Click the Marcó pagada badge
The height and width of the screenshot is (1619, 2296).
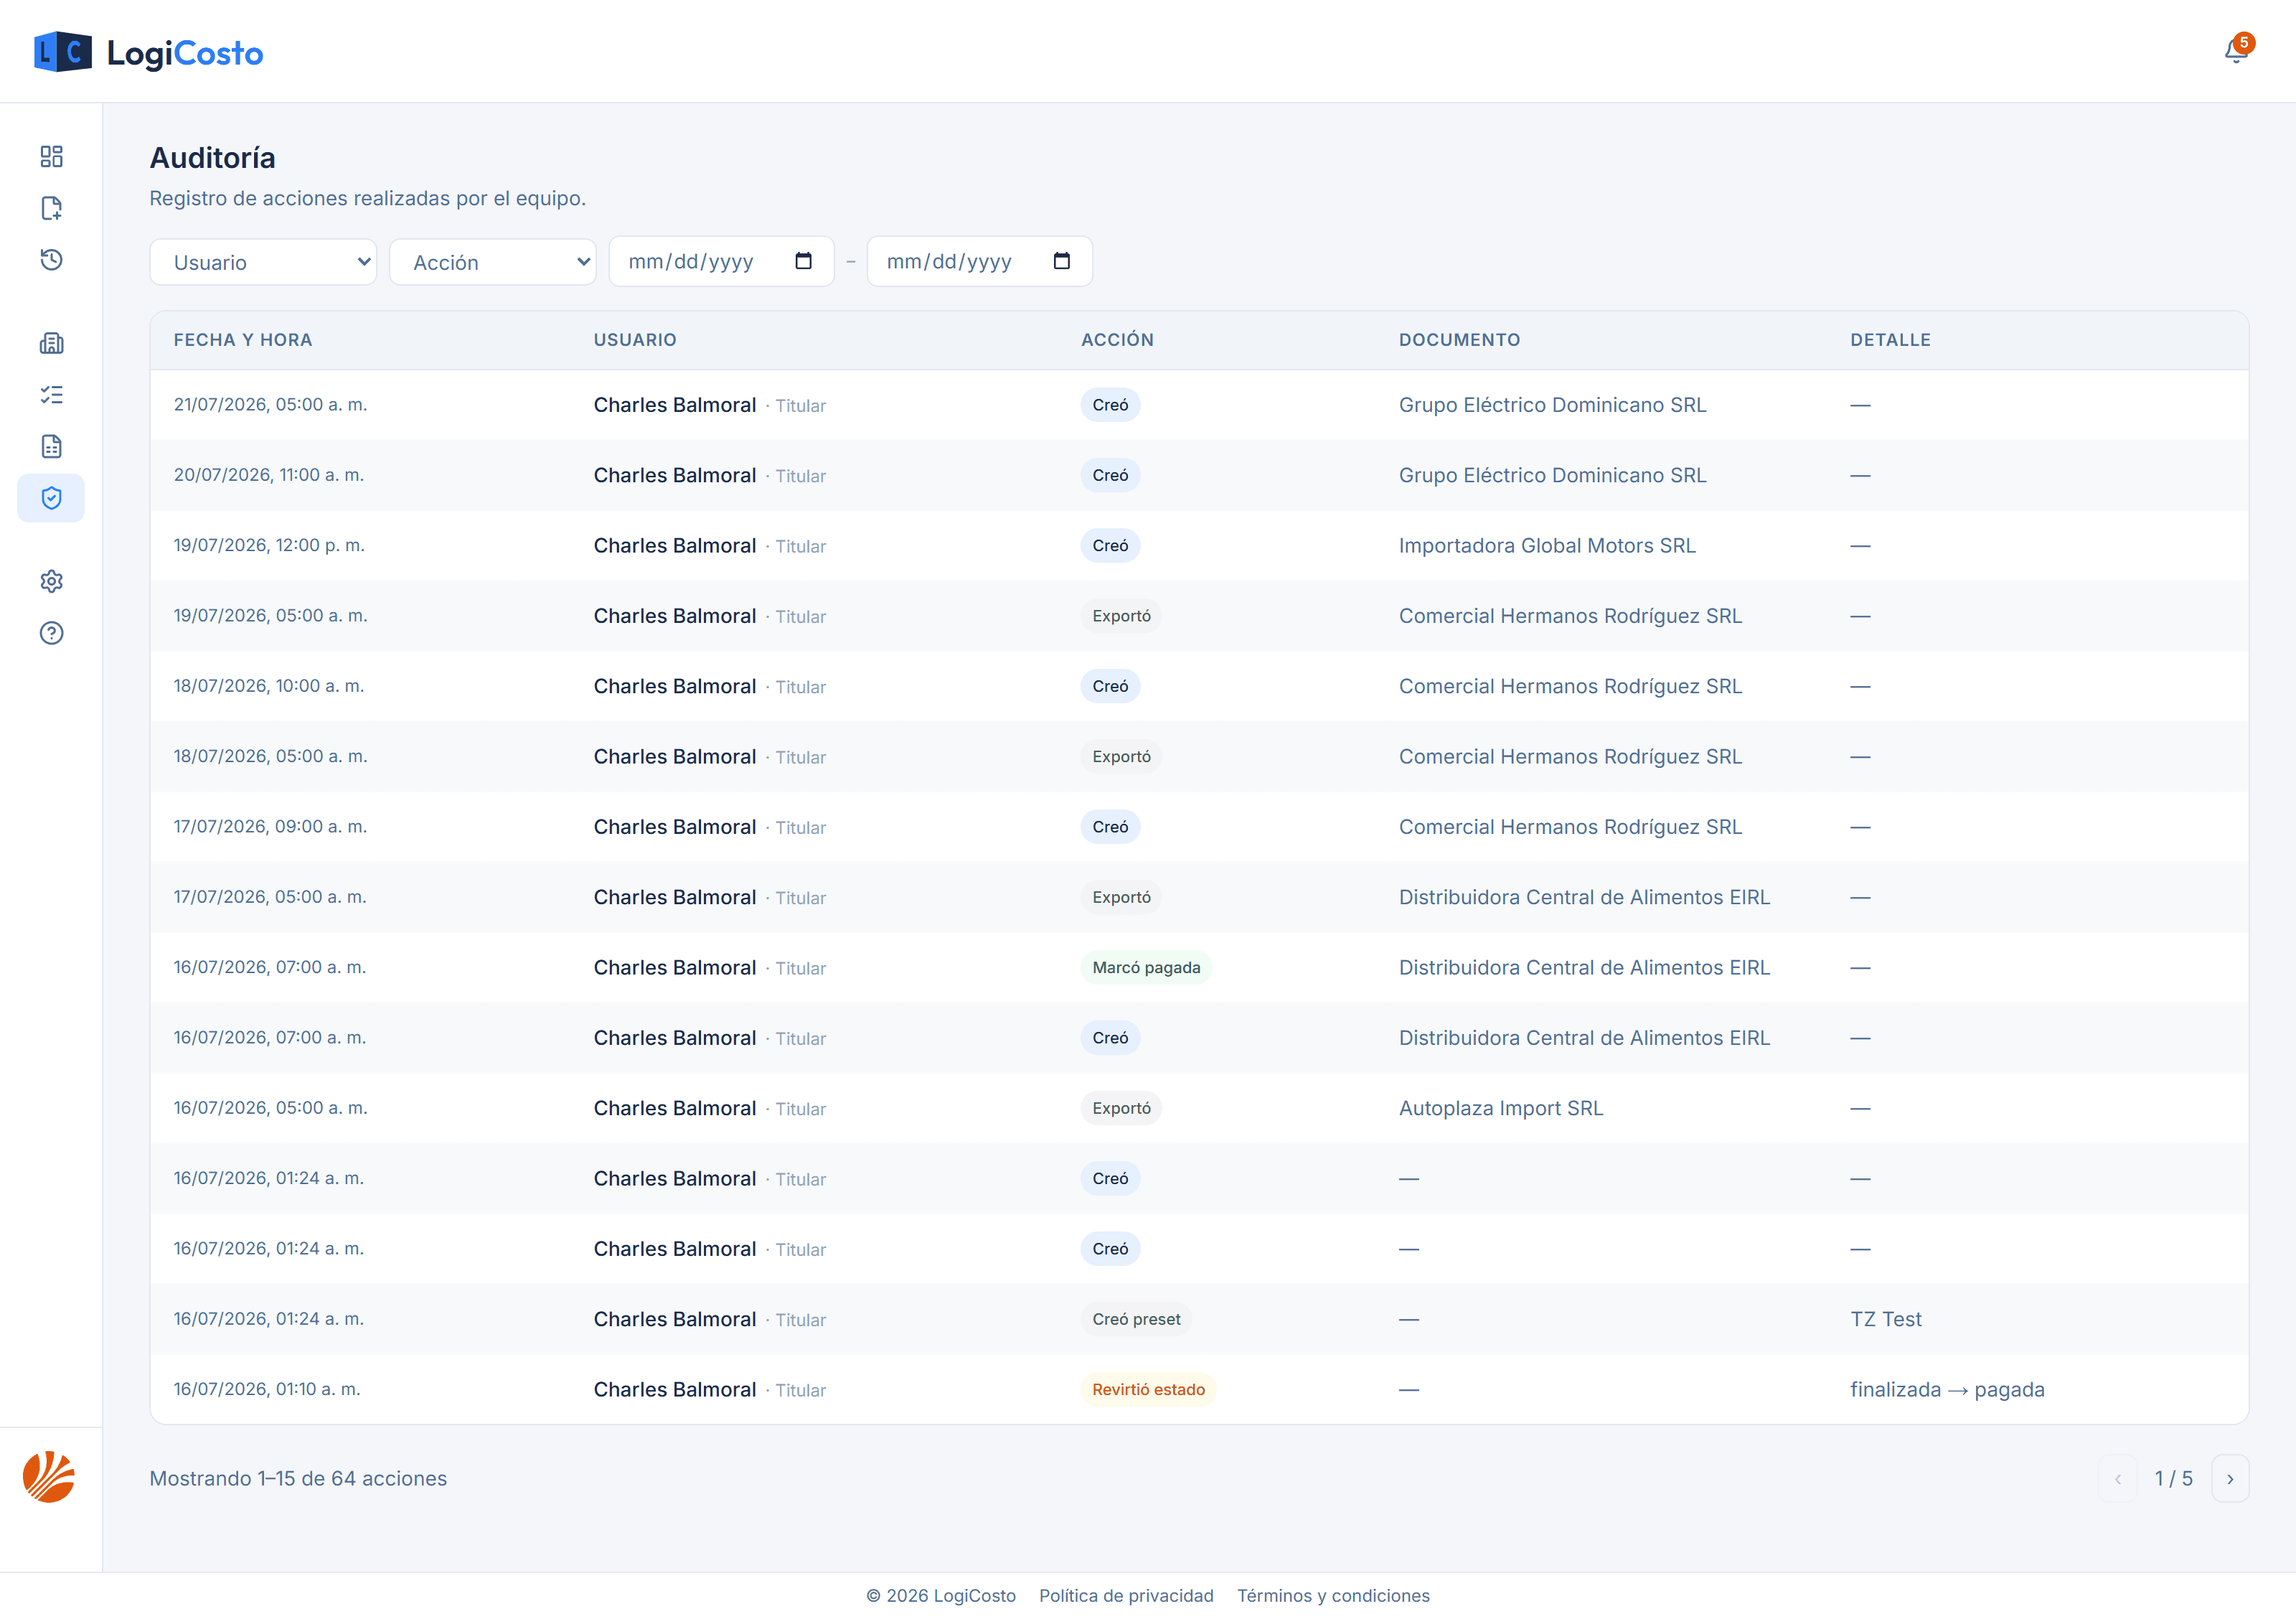point(1146,968)
